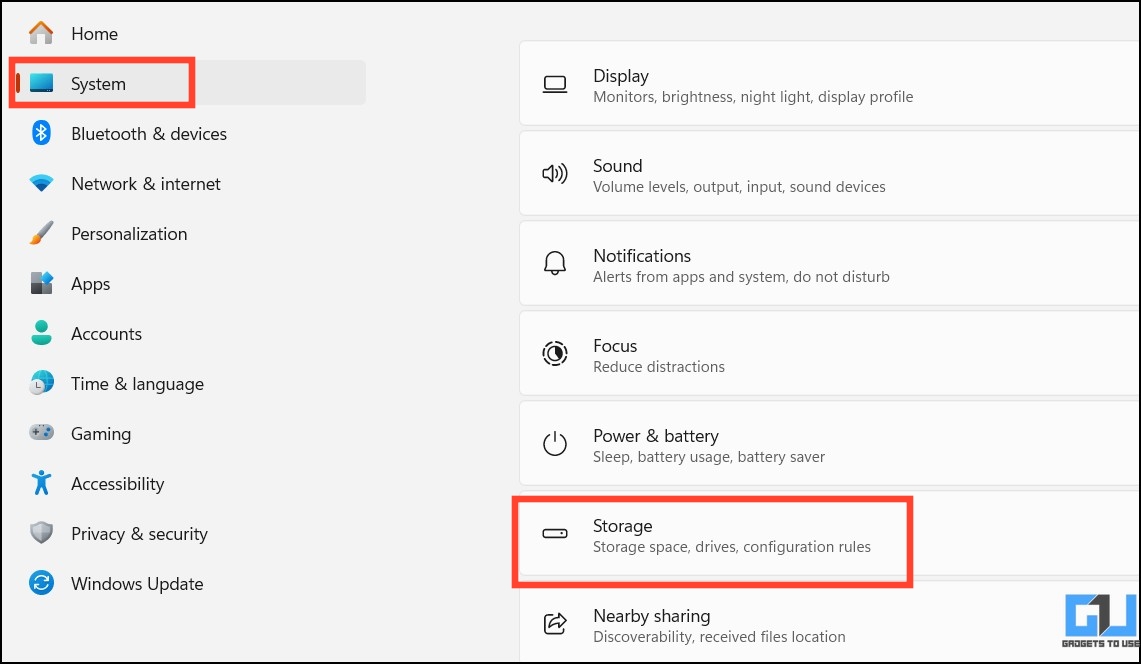This screenshot has height=664, width=1141.
Task: Click the Sound speaker icon
Action: (554, 174)
